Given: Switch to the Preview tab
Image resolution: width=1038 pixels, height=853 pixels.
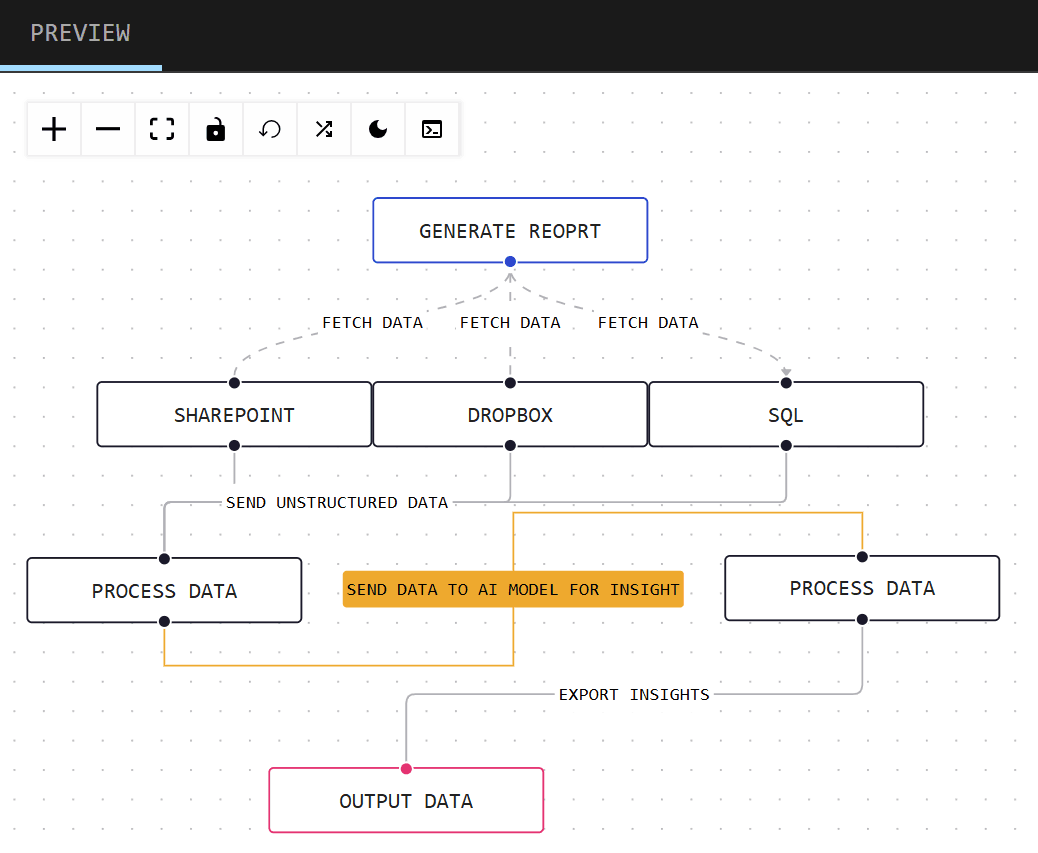Looking at the screenshot, I should pos(80,33).
